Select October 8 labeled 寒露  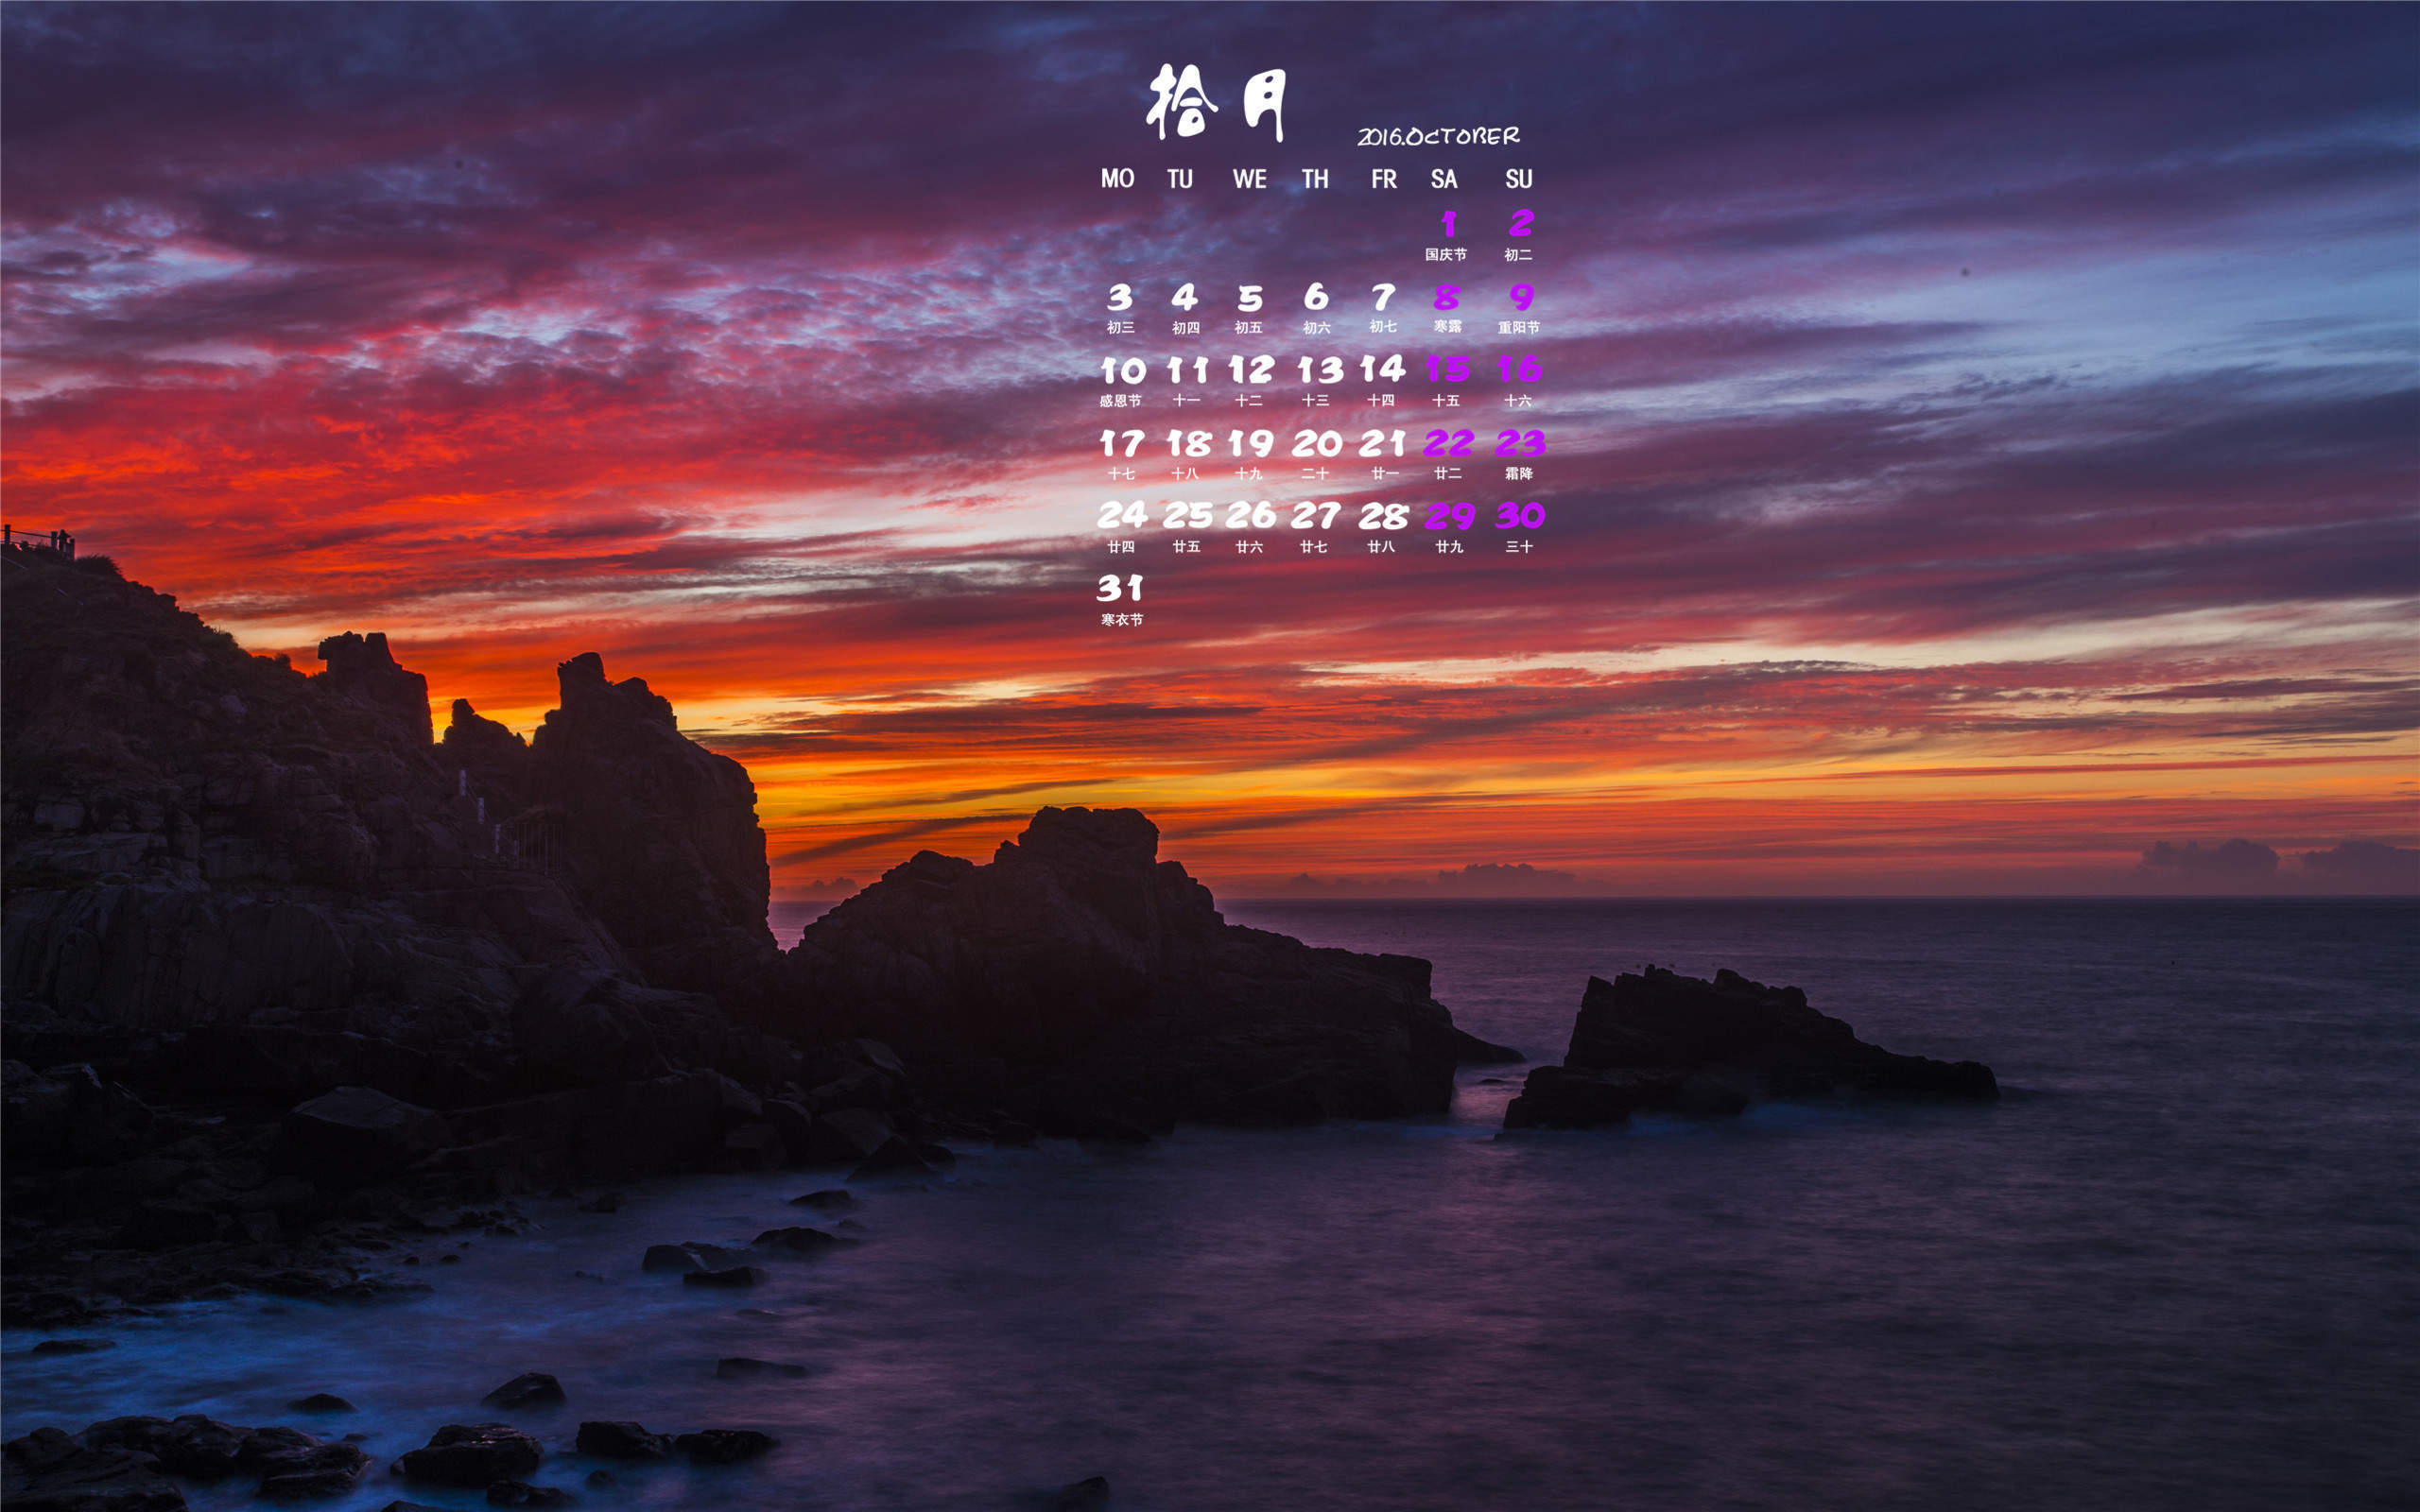1447,308
